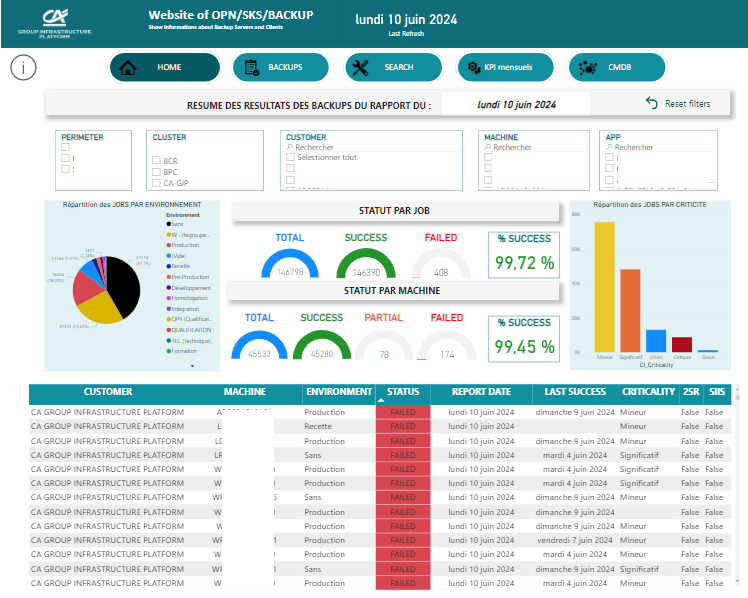Tick the last PERIMETER checkbox

pos(65,169)
